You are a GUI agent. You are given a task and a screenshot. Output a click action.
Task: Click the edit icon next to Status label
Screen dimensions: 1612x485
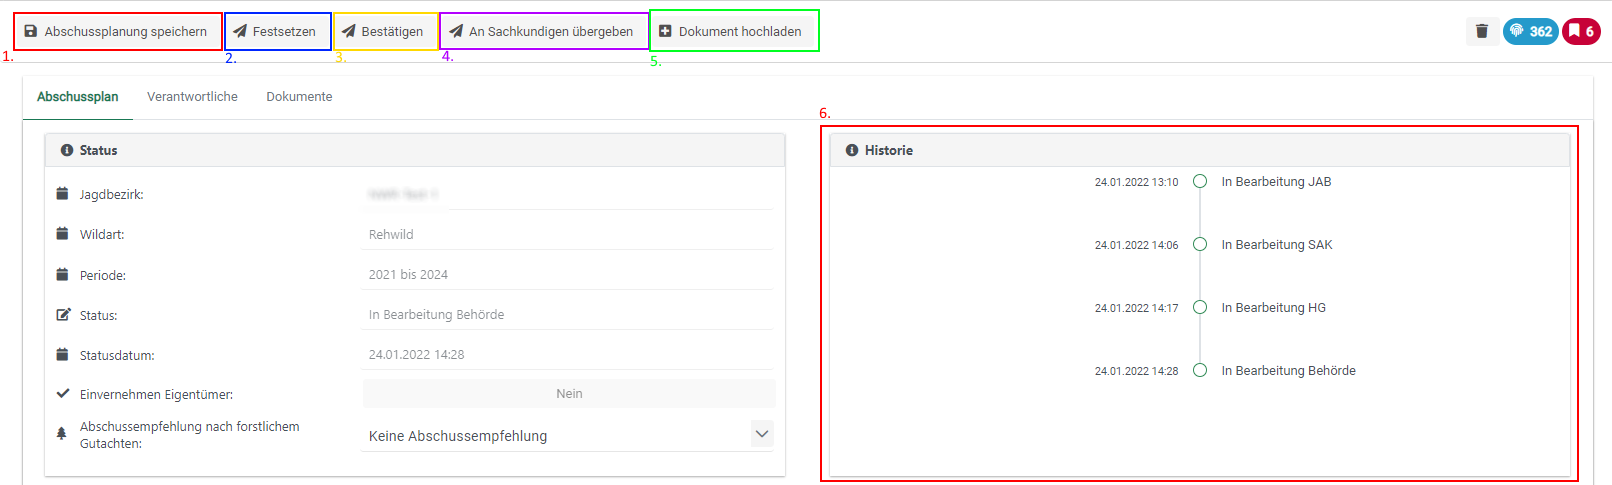click(63, 315)
